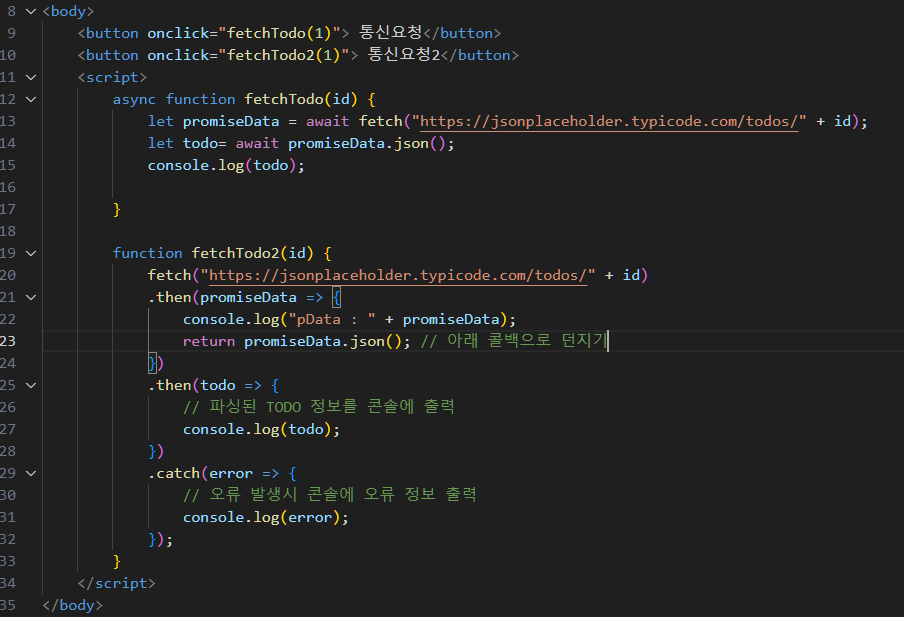Click 'let todo=' declaration on line 14
The image size is (904, 617).
pos(187,144)
